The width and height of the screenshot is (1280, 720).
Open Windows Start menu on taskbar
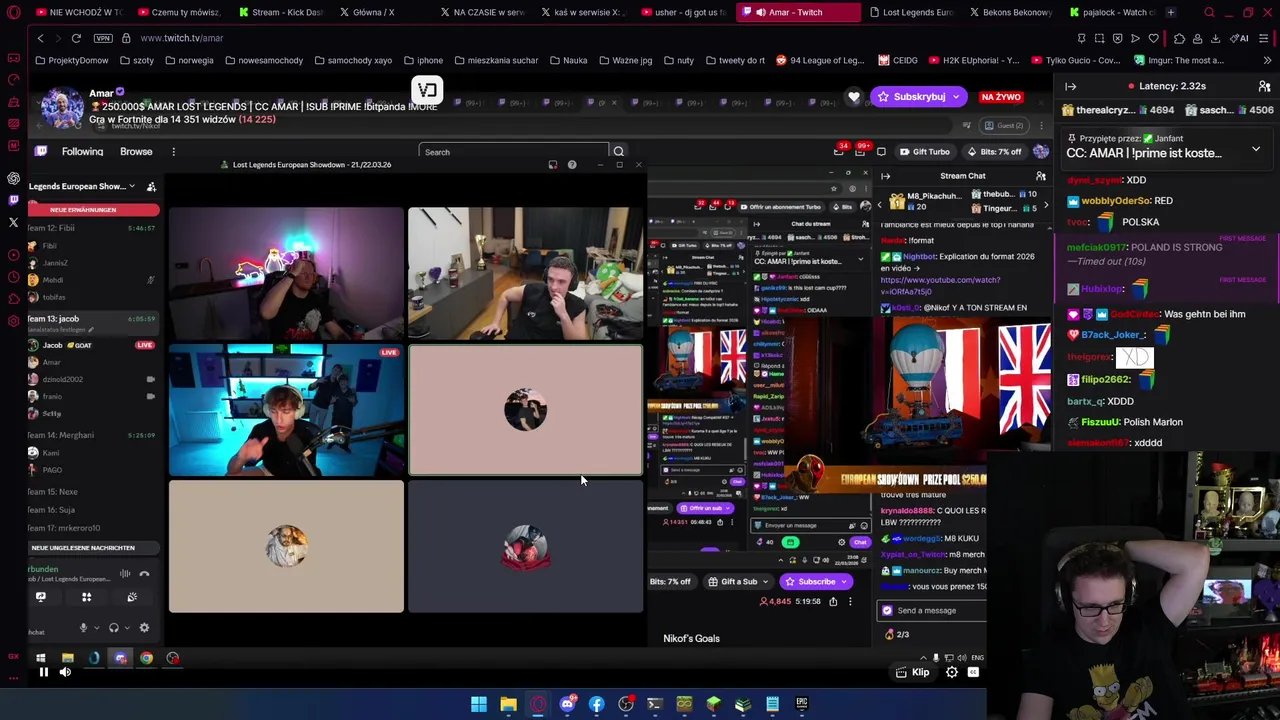pos(479,704)
